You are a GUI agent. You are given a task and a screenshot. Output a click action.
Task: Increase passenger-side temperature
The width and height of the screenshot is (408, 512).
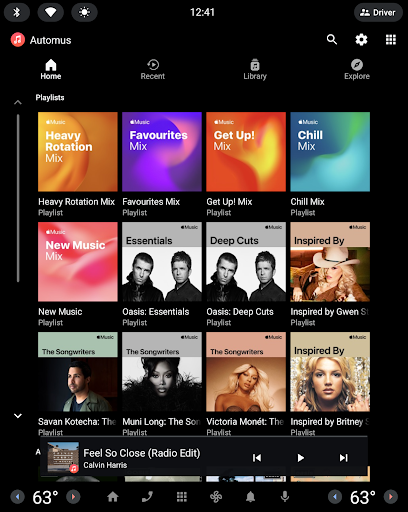pyautogui.click(x=391, y=497)
